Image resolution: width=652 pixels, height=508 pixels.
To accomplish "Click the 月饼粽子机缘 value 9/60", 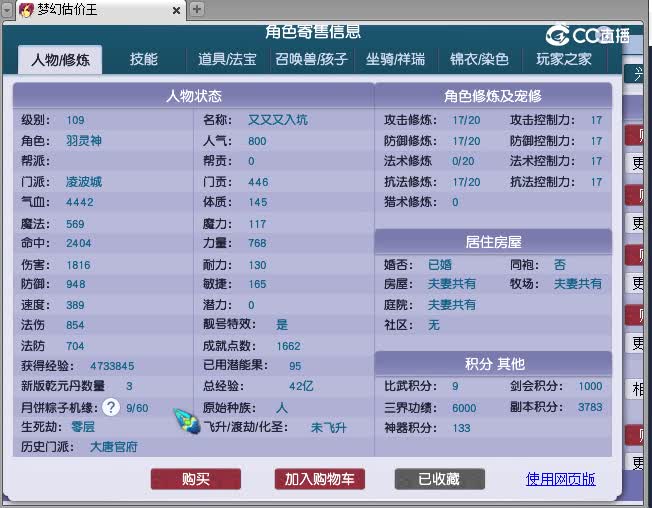I will pos(137,408).
